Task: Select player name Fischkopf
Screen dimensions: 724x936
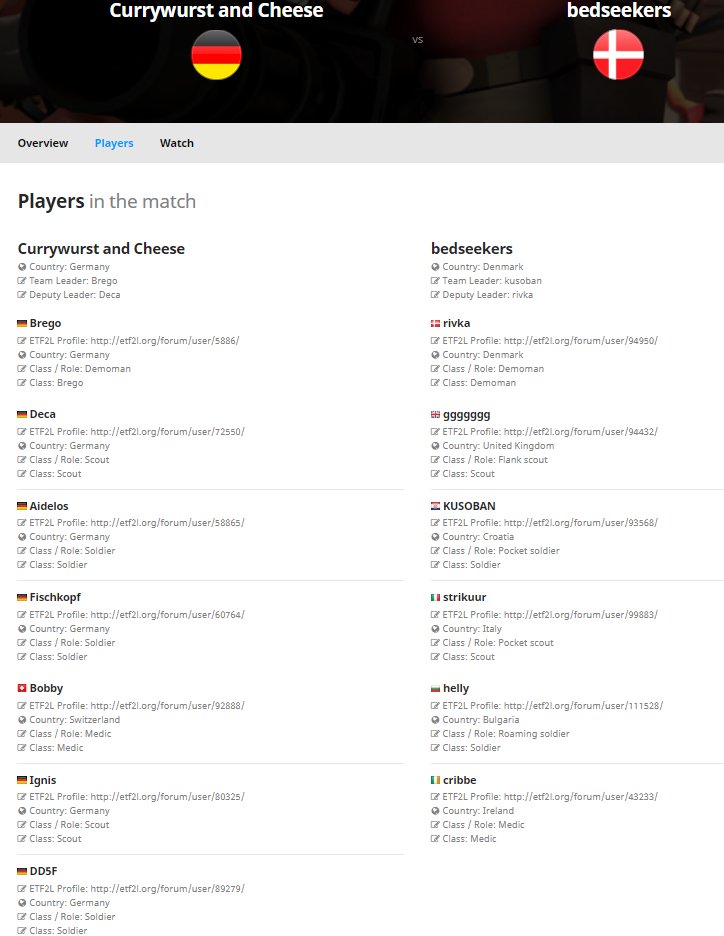Action: [x=55, y=598]
